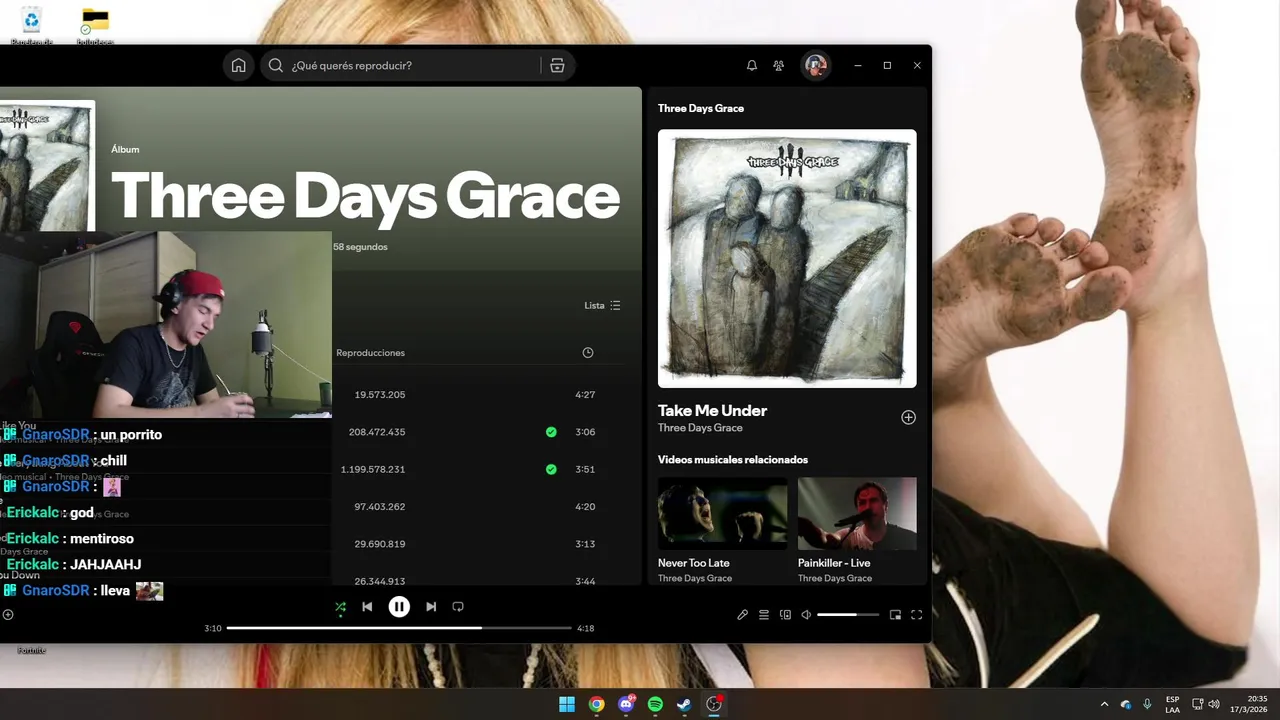
Task: Open the ESP LAA language switcher
Action: [x=1172, y=704]
